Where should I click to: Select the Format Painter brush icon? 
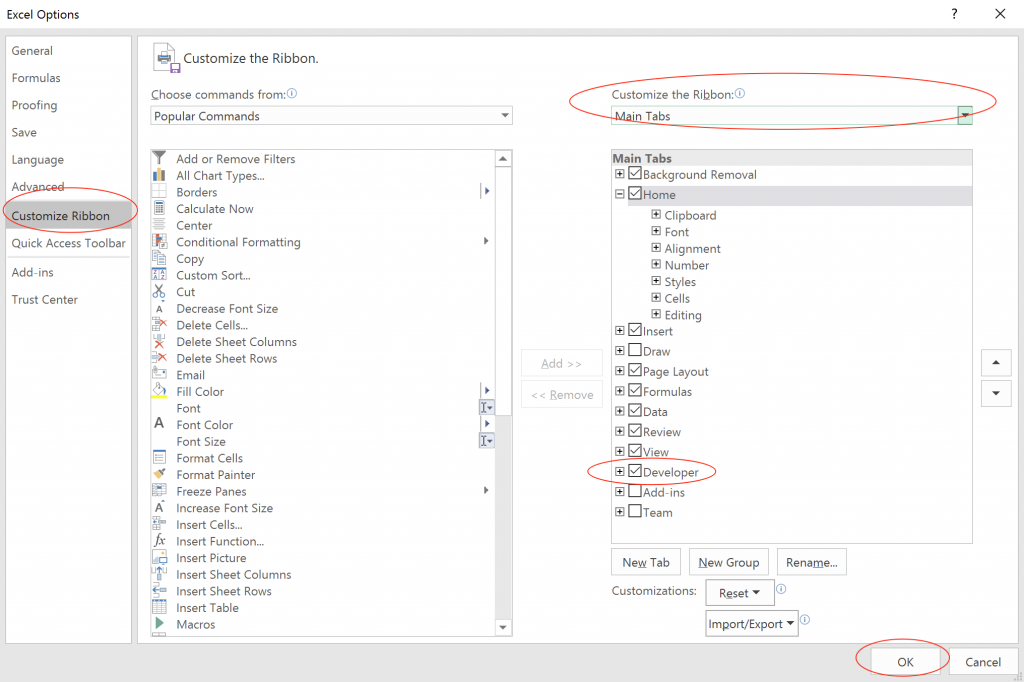(x=159, y=474)
